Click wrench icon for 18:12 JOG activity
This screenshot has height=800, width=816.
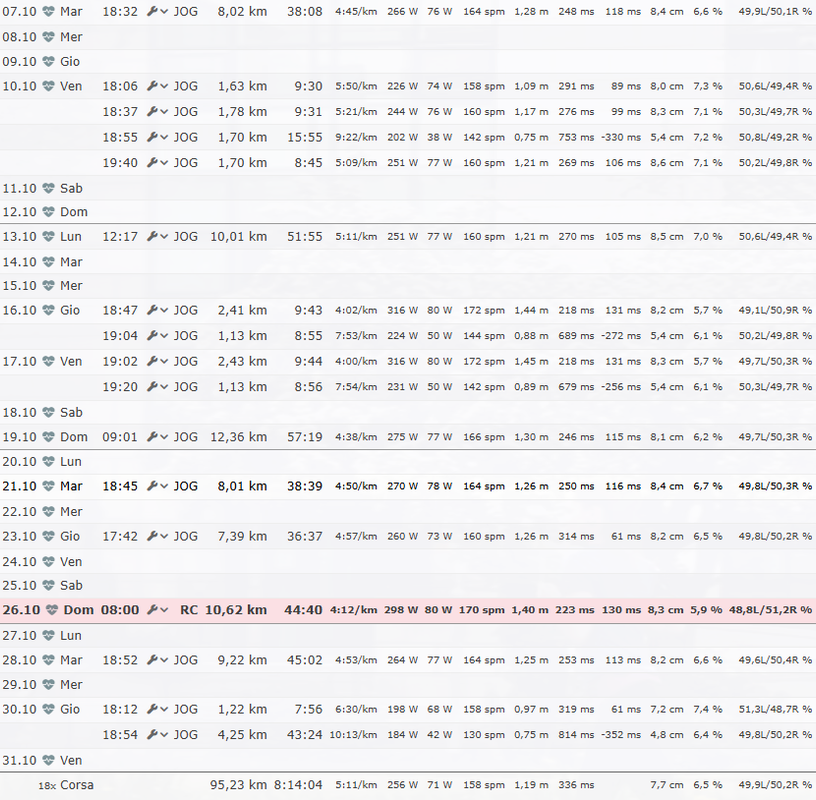pos(152,709)
